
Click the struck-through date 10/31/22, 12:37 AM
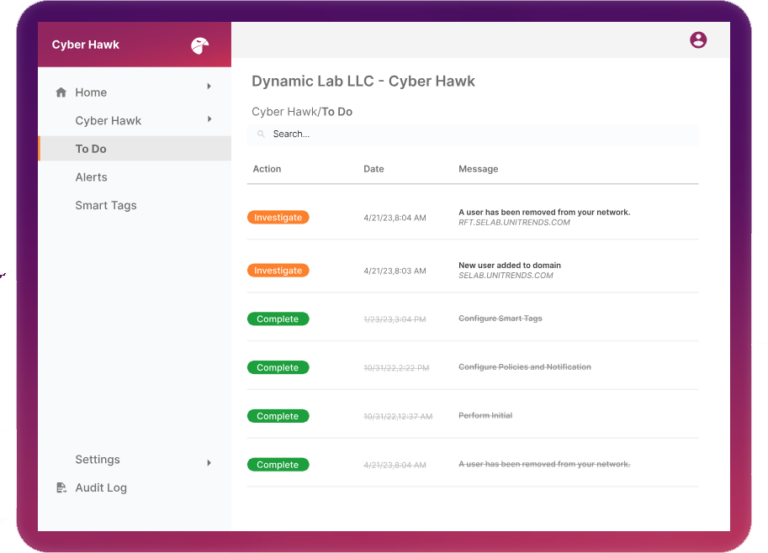point(398,416)
